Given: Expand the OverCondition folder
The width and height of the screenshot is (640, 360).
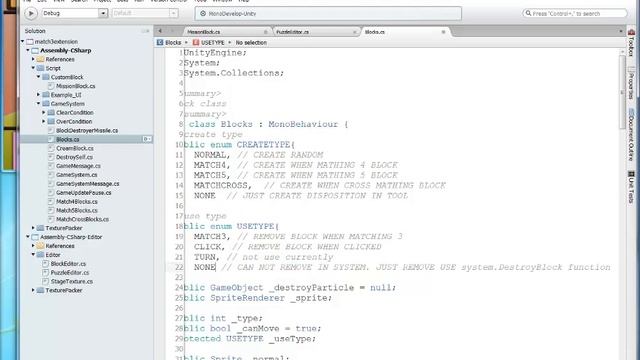Looking at the screenshot, I should pyautogui.click(x=44, y=122).
